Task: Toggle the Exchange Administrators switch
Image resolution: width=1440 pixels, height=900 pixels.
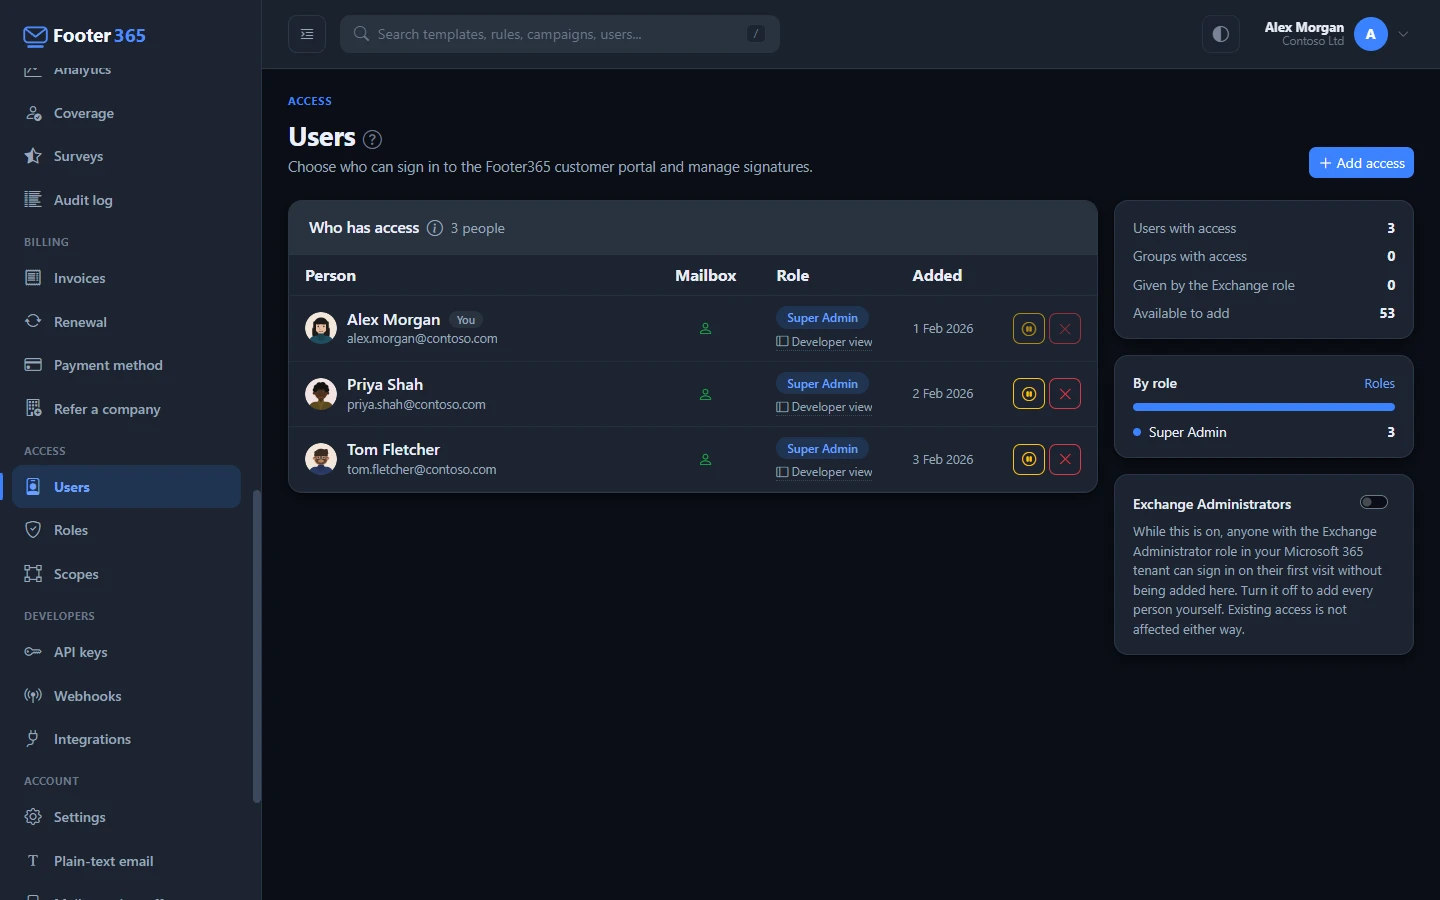Action: [x=1374, y=502]
